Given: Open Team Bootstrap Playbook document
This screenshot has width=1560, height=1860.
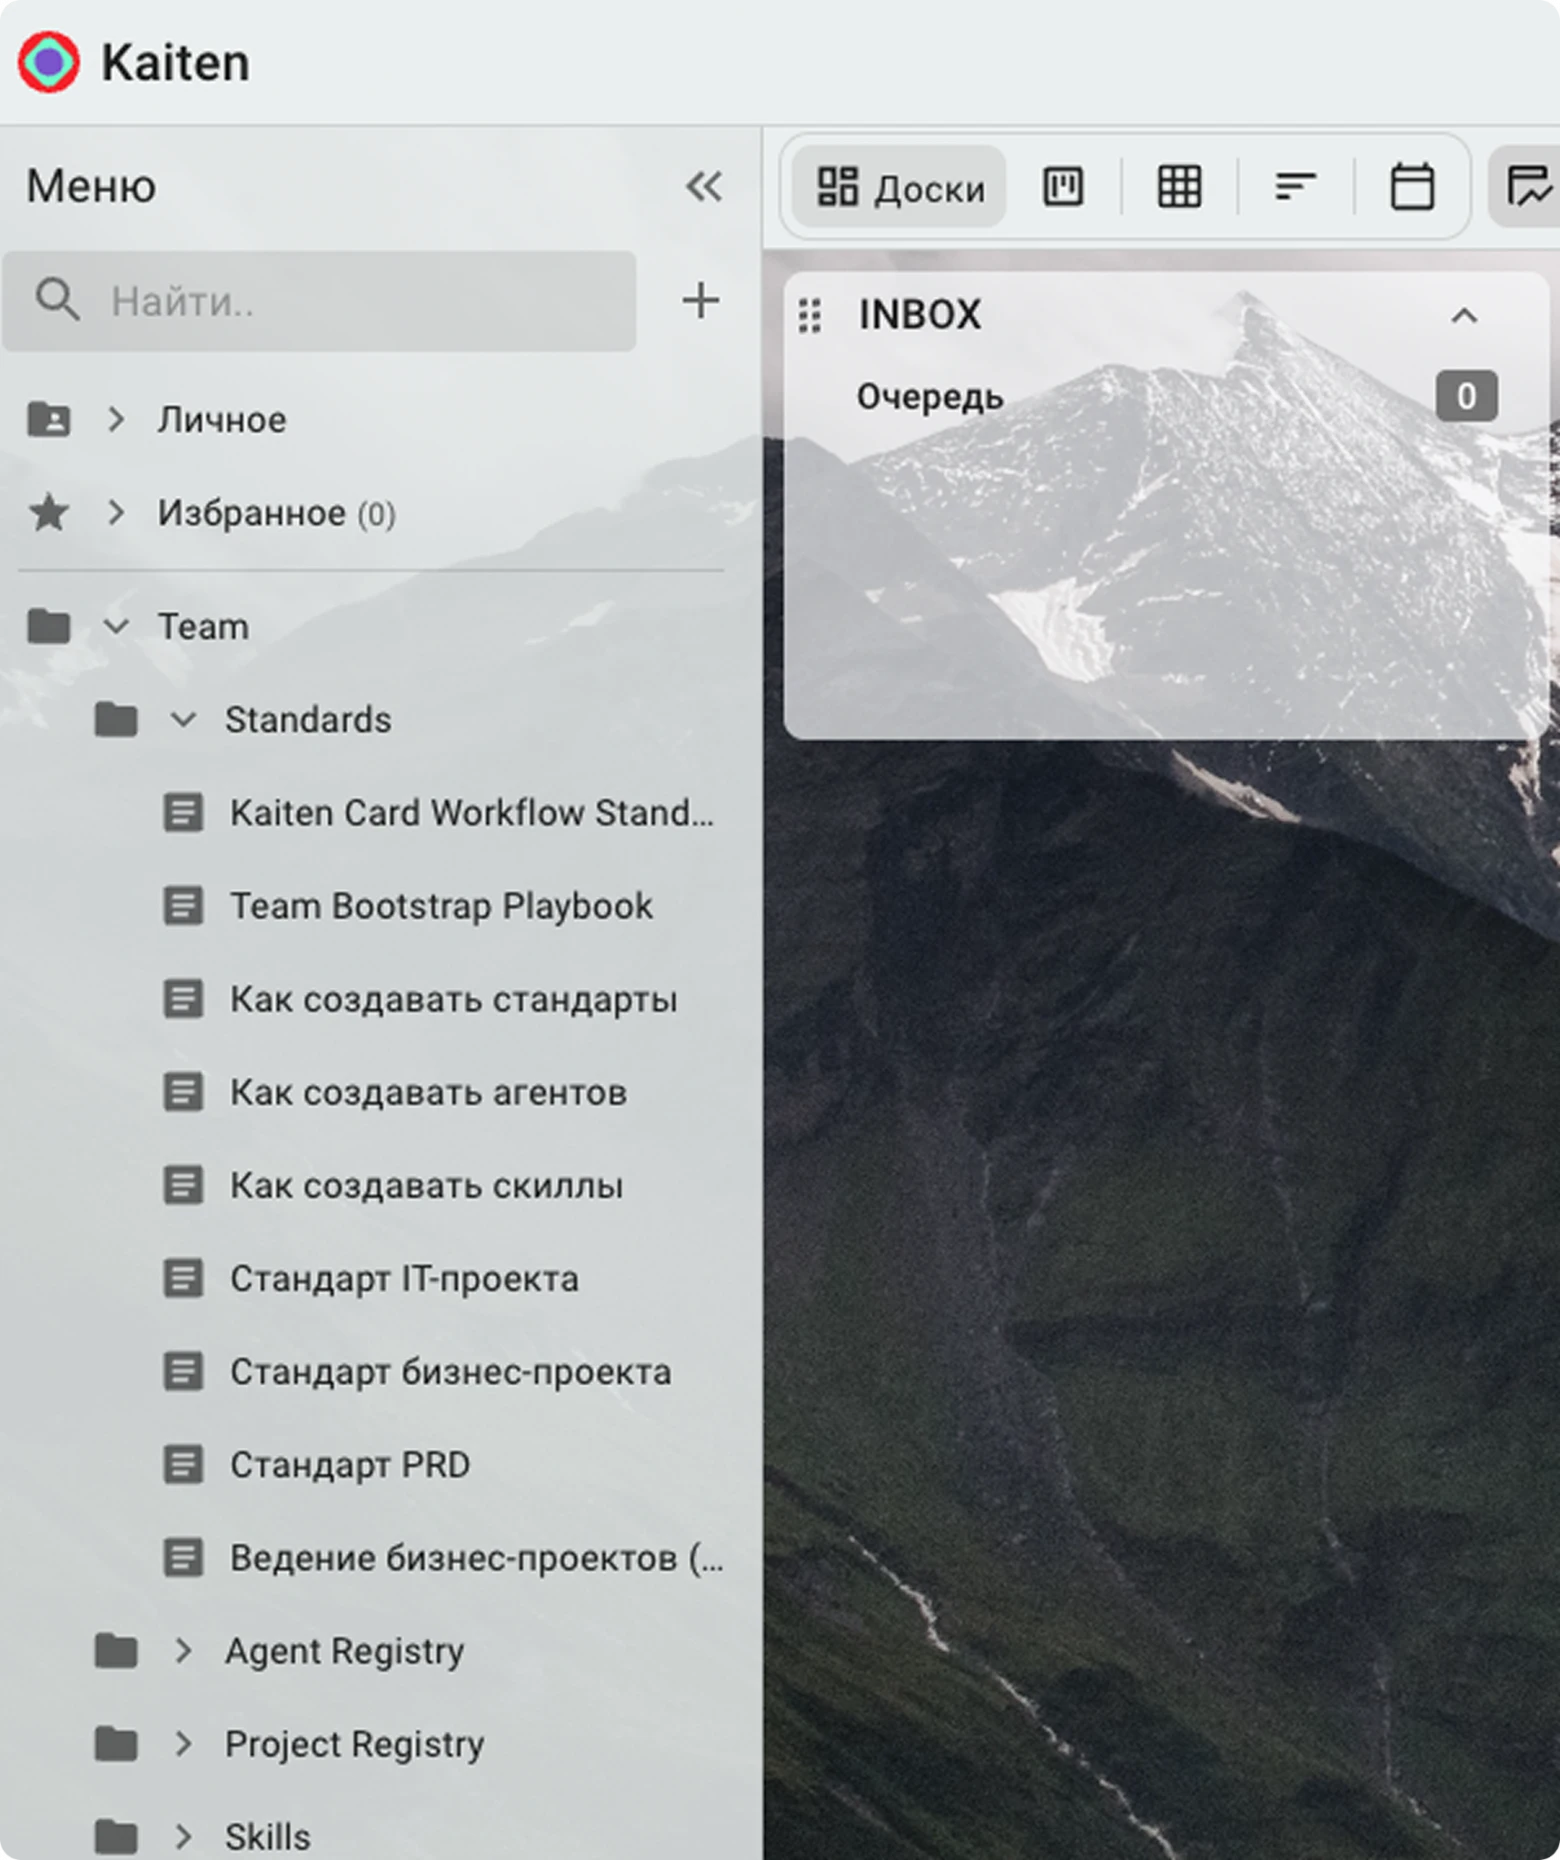Looking at the screenshot, I should [441, 906].
